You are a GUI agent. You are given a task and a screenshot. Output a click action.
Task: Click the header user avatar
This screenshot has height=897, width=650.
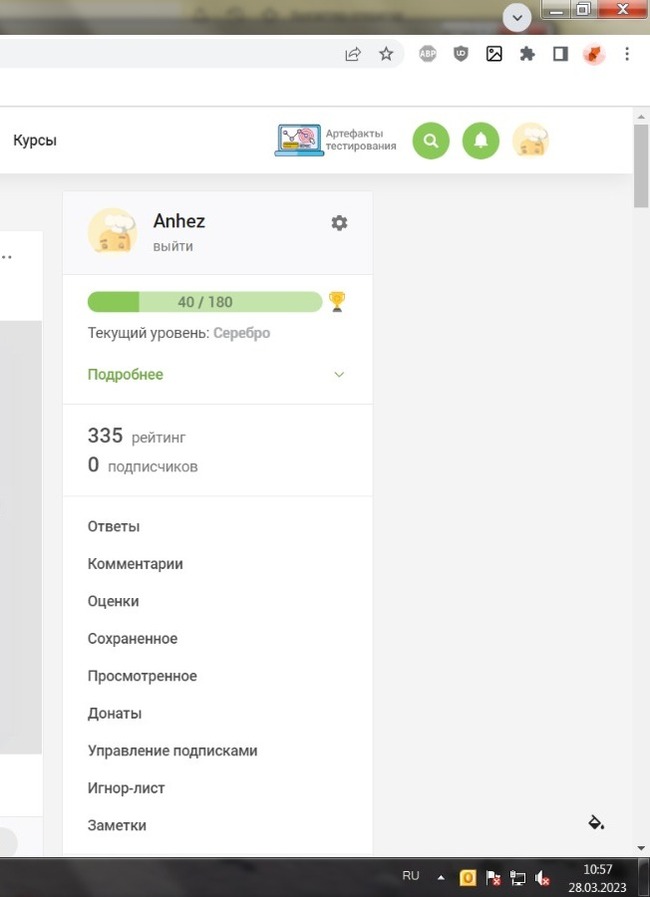click(530, 140)
